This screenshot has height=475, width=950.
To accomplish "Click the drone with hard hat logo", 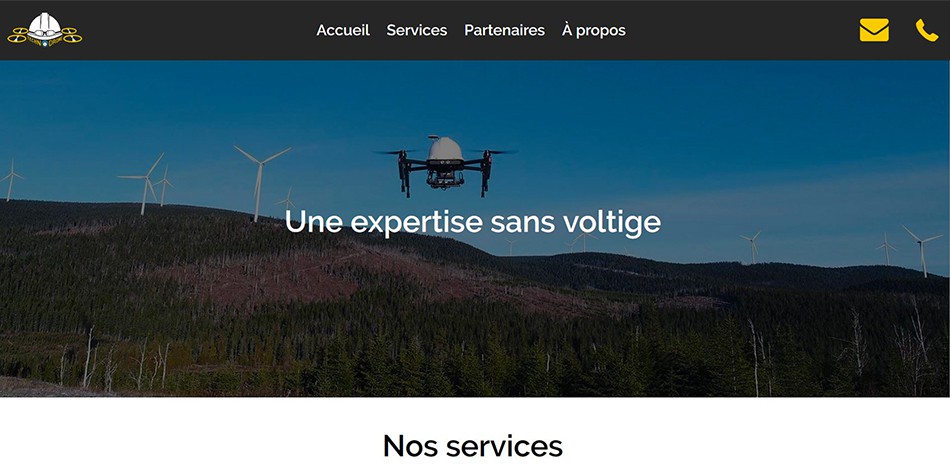I will pos(45,30).
